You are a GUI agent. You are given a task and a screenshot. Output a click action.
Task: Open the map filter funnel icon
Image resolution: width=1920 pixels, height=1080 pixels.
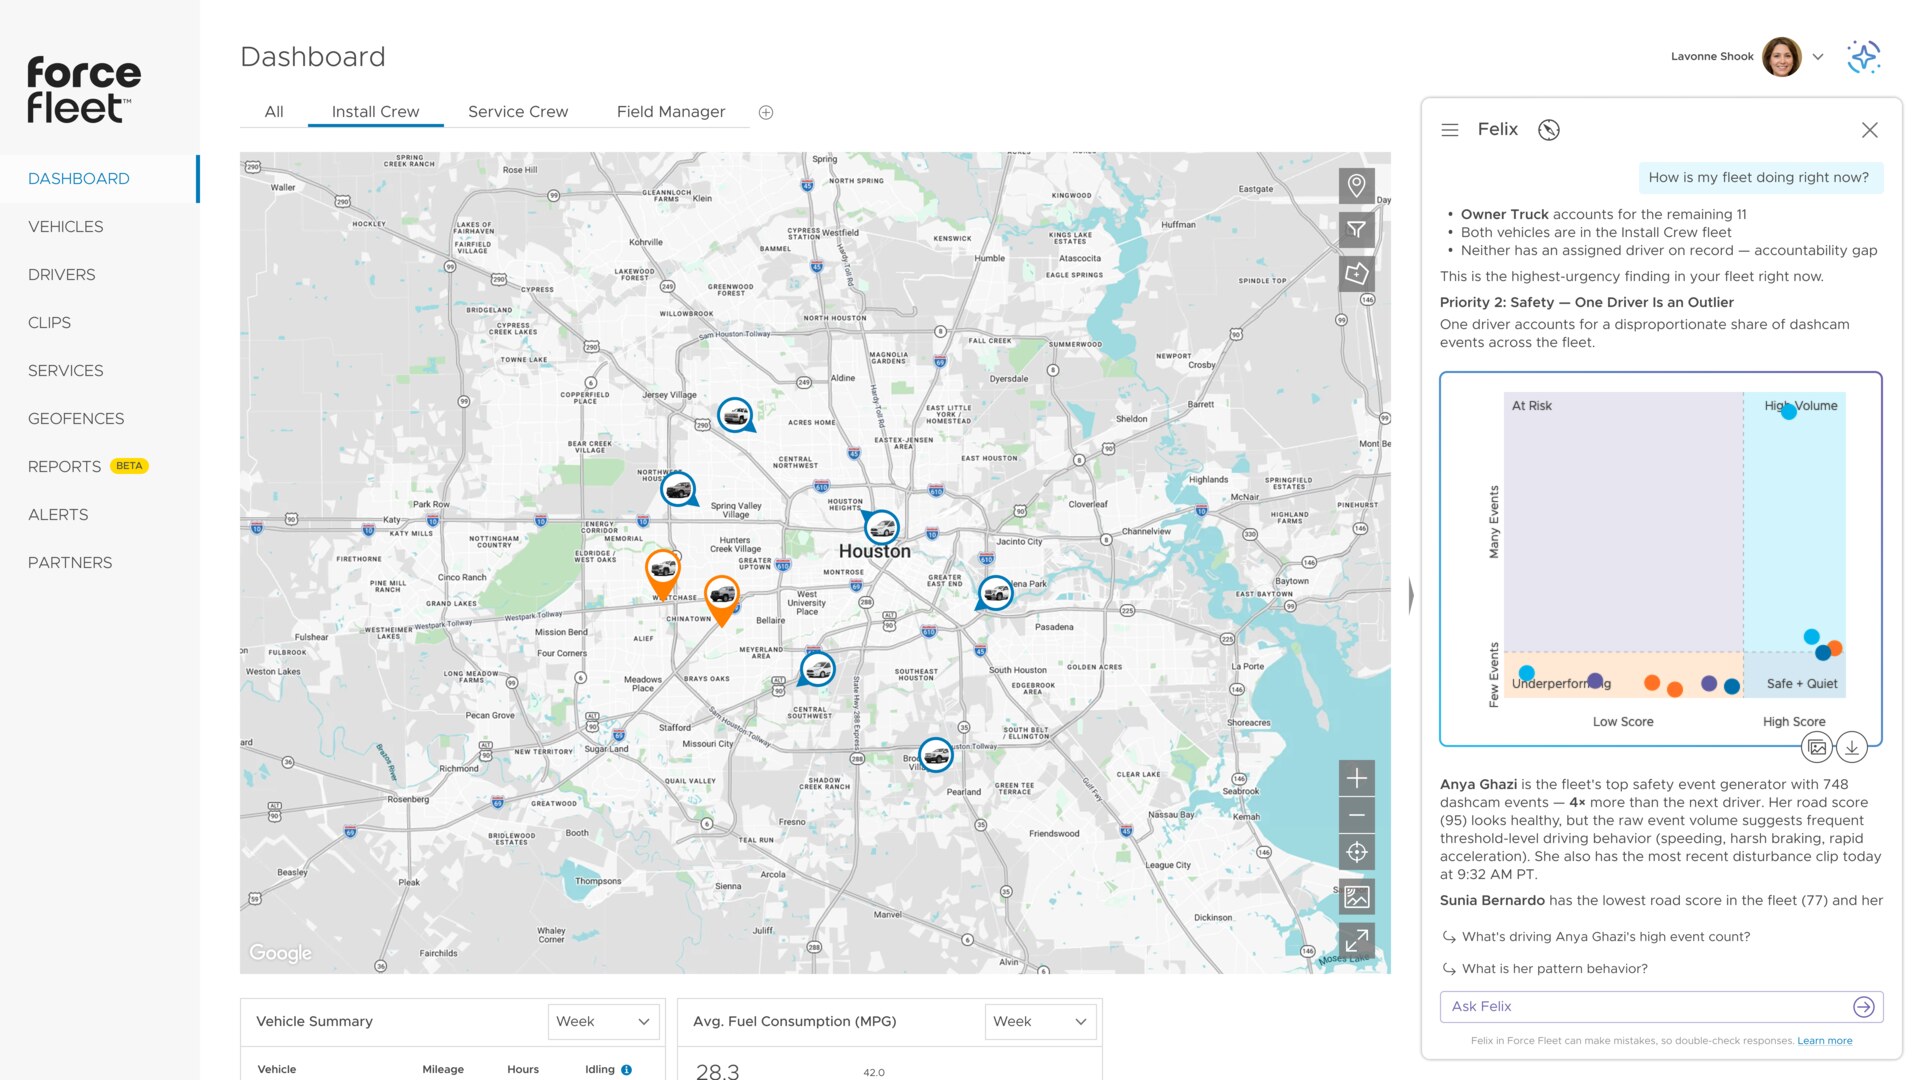pyautogui.click(x=1357, y=230)
